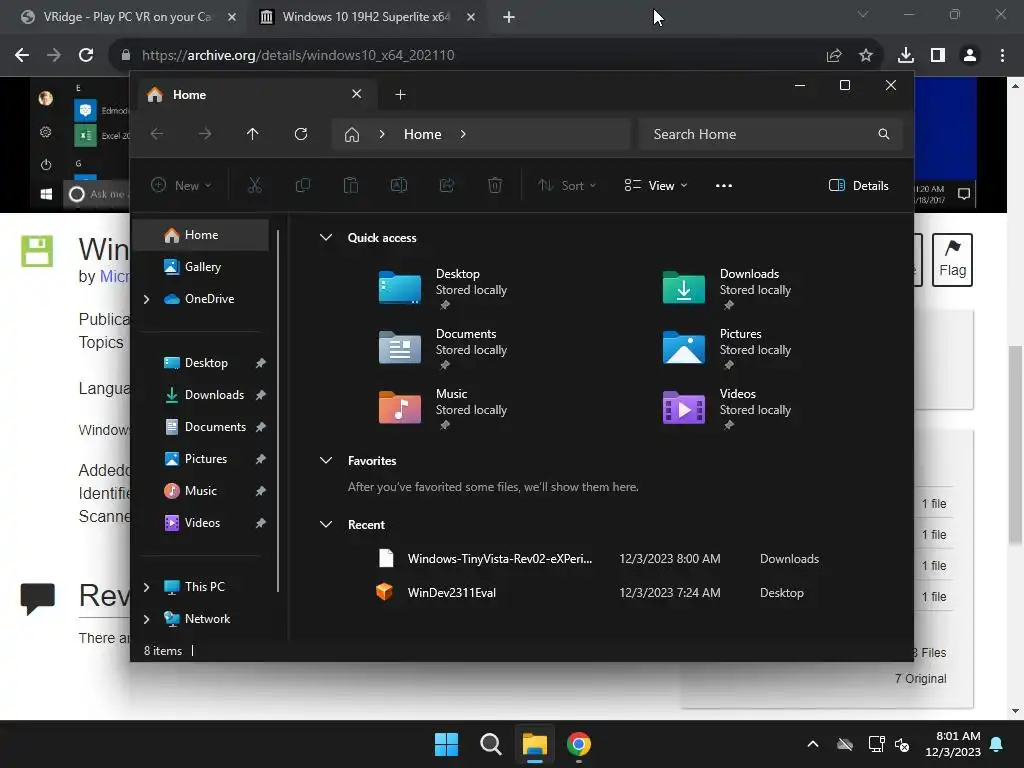Screen dimensions: 1024x768
Task: Show hidden tray icons chevron
Action: [813, 744]
